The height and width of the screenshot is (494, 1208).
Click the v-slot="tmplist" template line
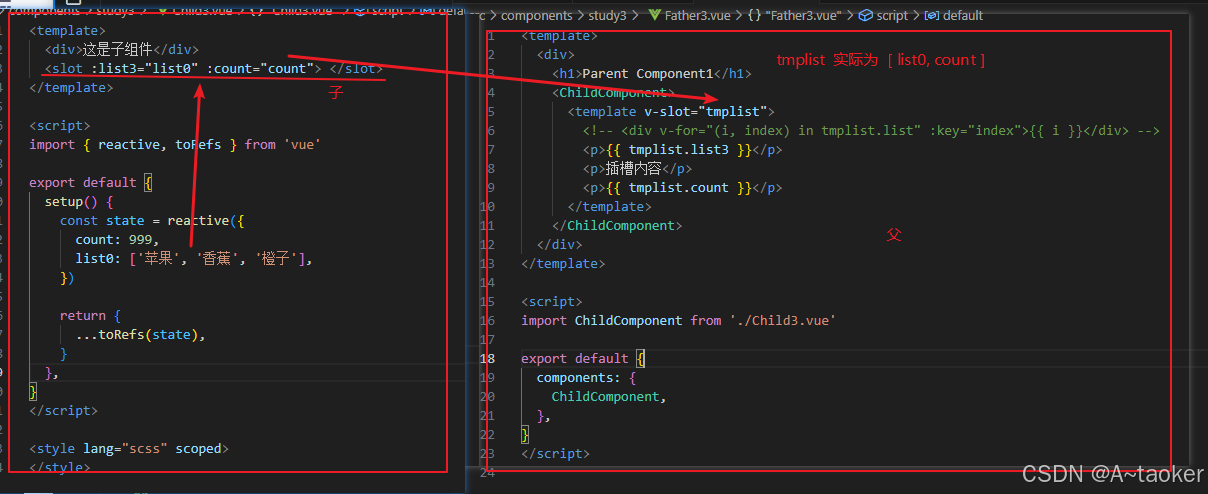click(671, 111)
